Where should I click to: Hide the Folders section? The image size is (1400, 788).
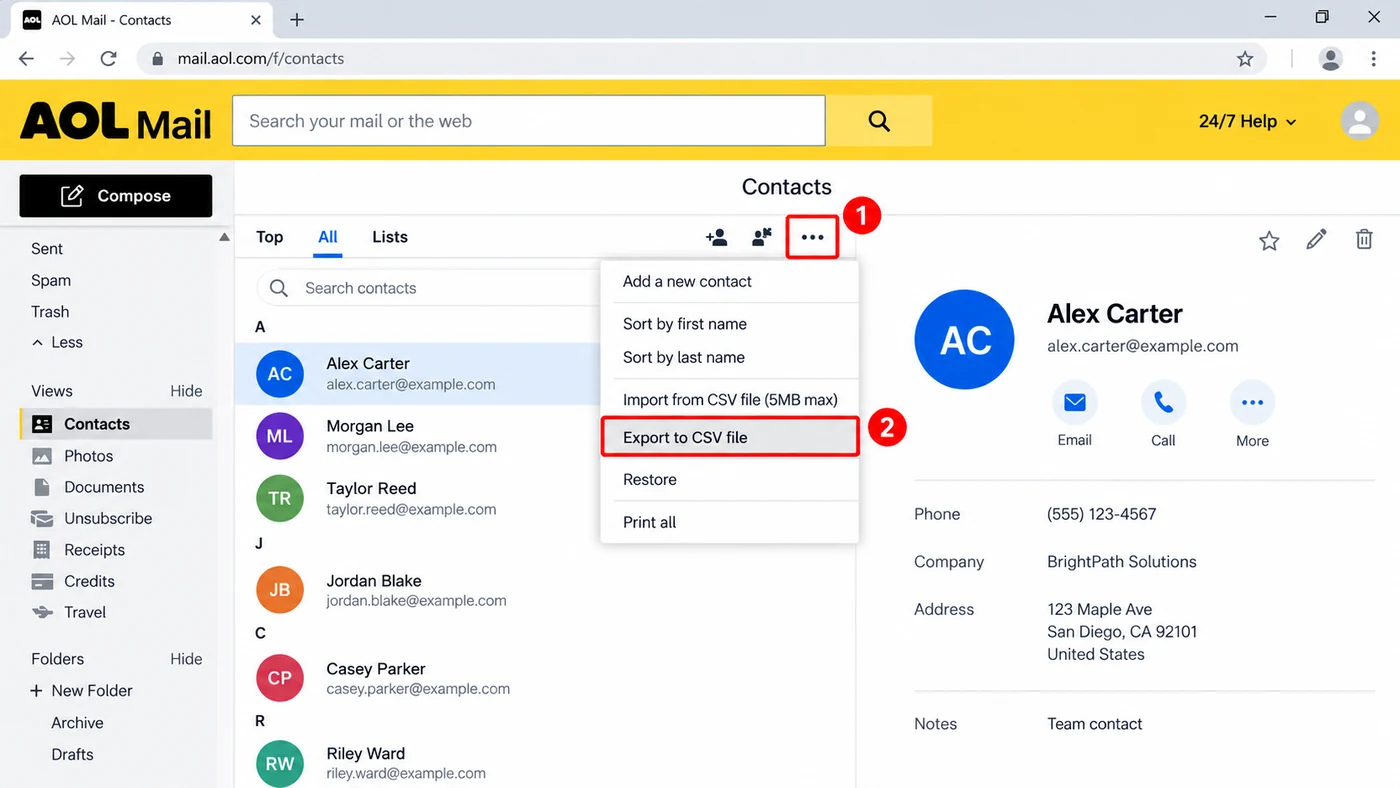[x=186, y=659]
